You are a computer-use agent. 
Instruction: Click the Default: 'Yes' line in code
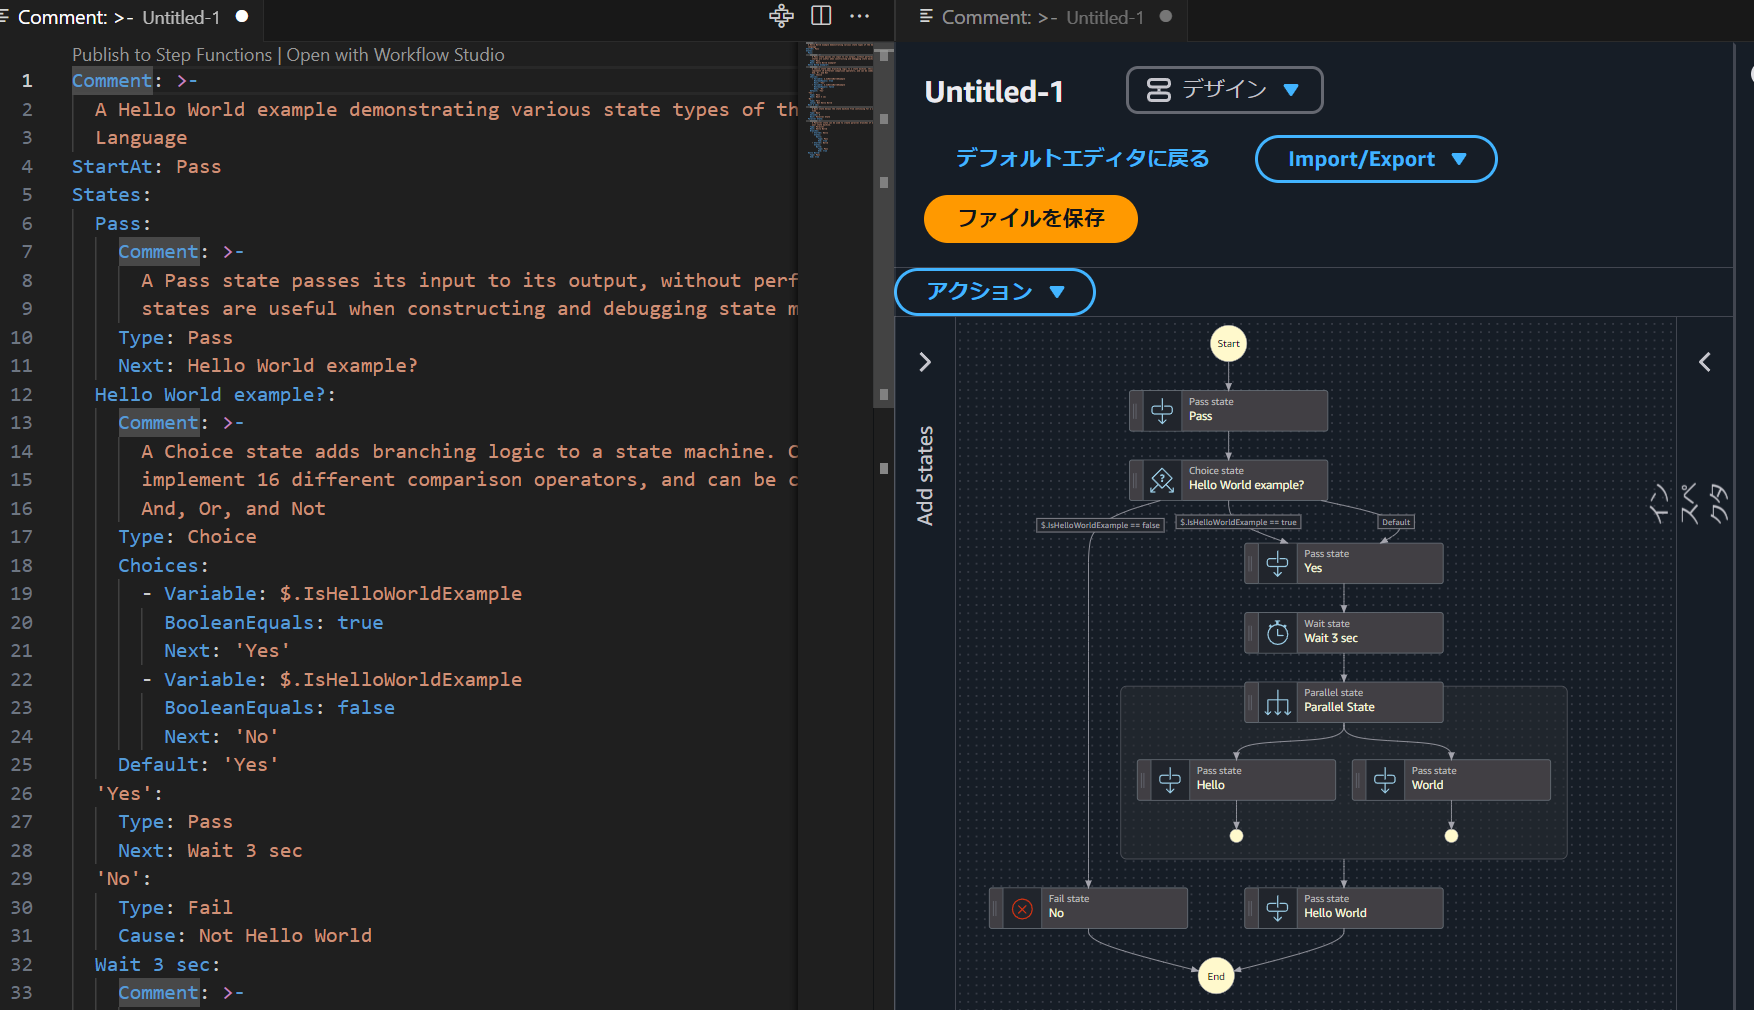click(198, 765)
